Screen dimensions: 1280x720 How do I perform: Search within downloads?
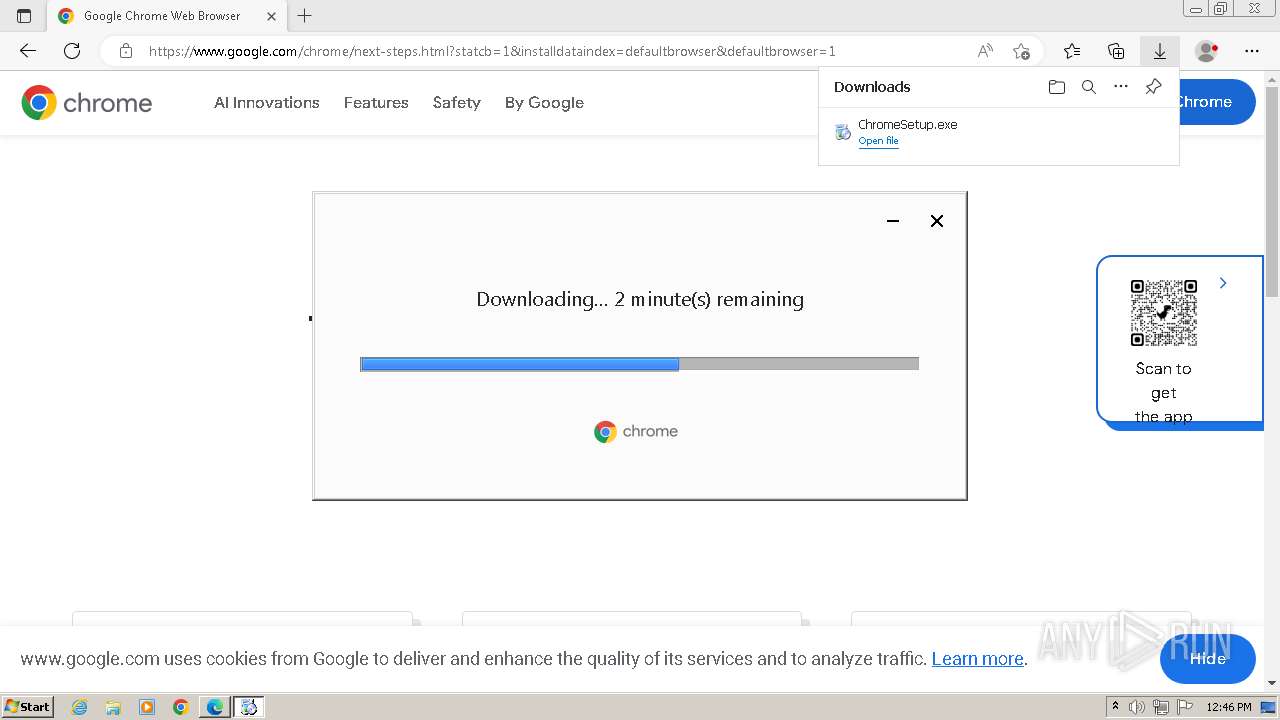1089,87
